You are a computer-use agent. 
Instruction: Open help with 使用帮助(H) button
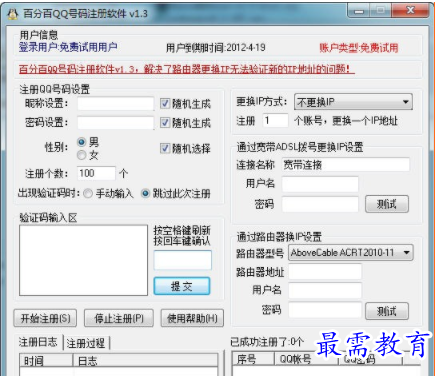point(192,318)
